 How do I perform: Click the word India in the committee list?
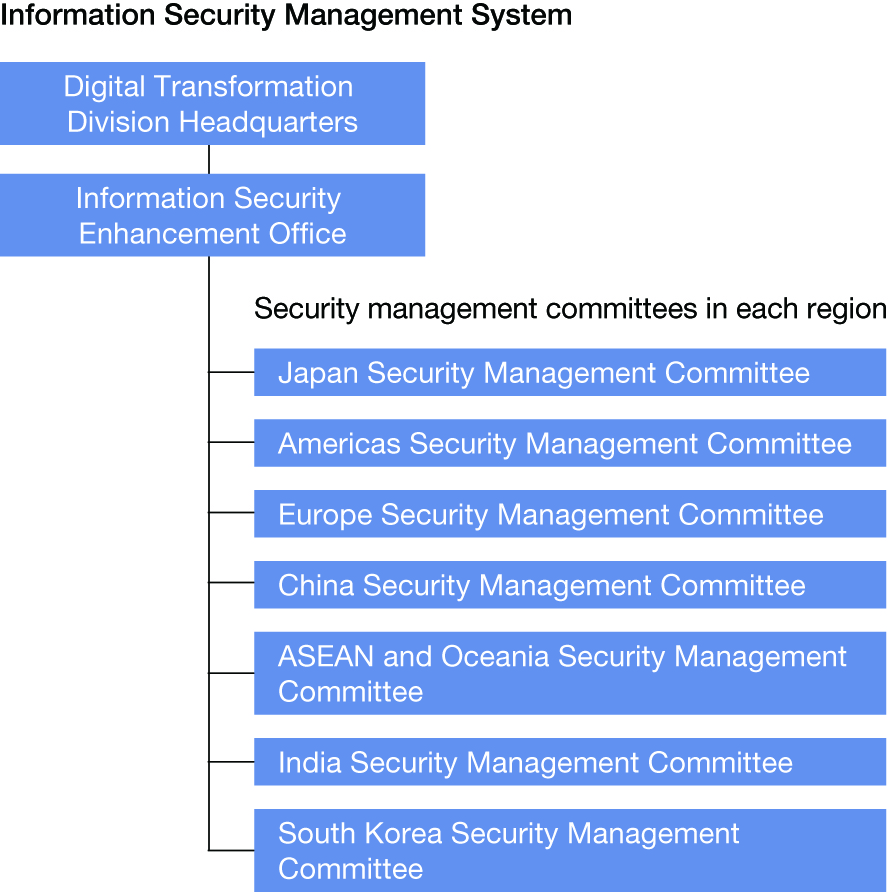pyautogui.click(x=309, y=762)
